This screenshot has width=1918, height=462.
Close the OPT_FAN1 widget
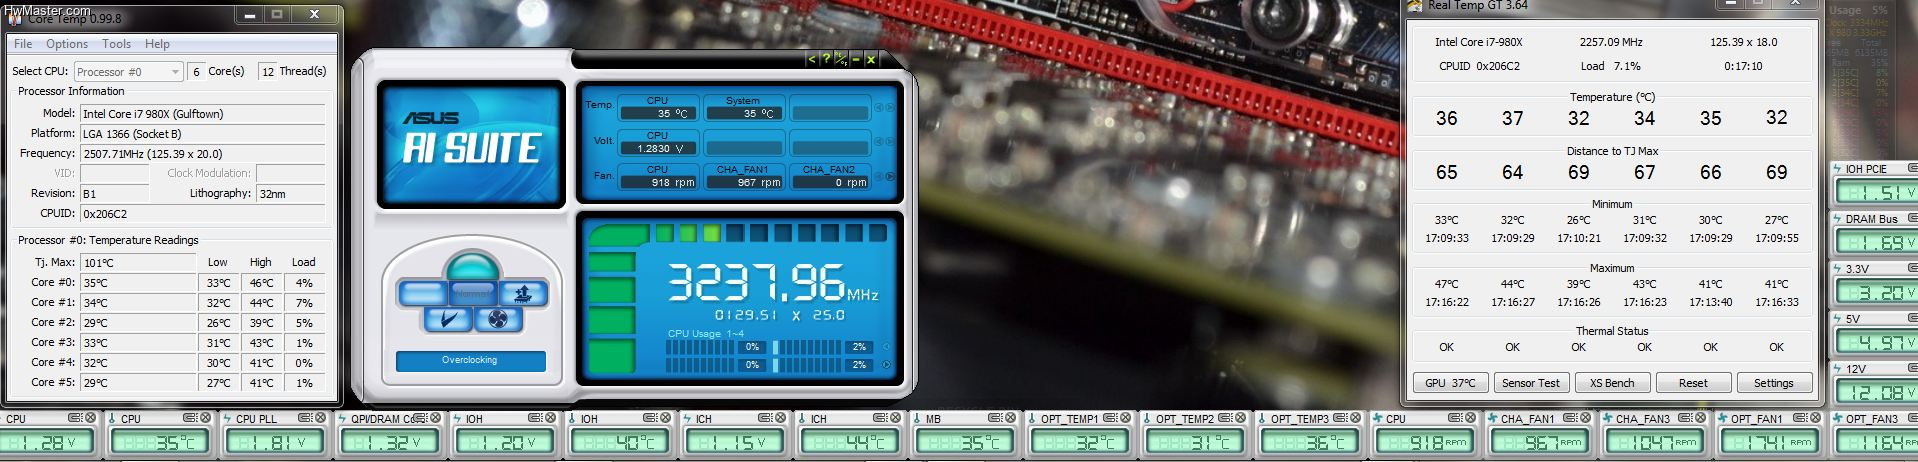(1815, 418)
